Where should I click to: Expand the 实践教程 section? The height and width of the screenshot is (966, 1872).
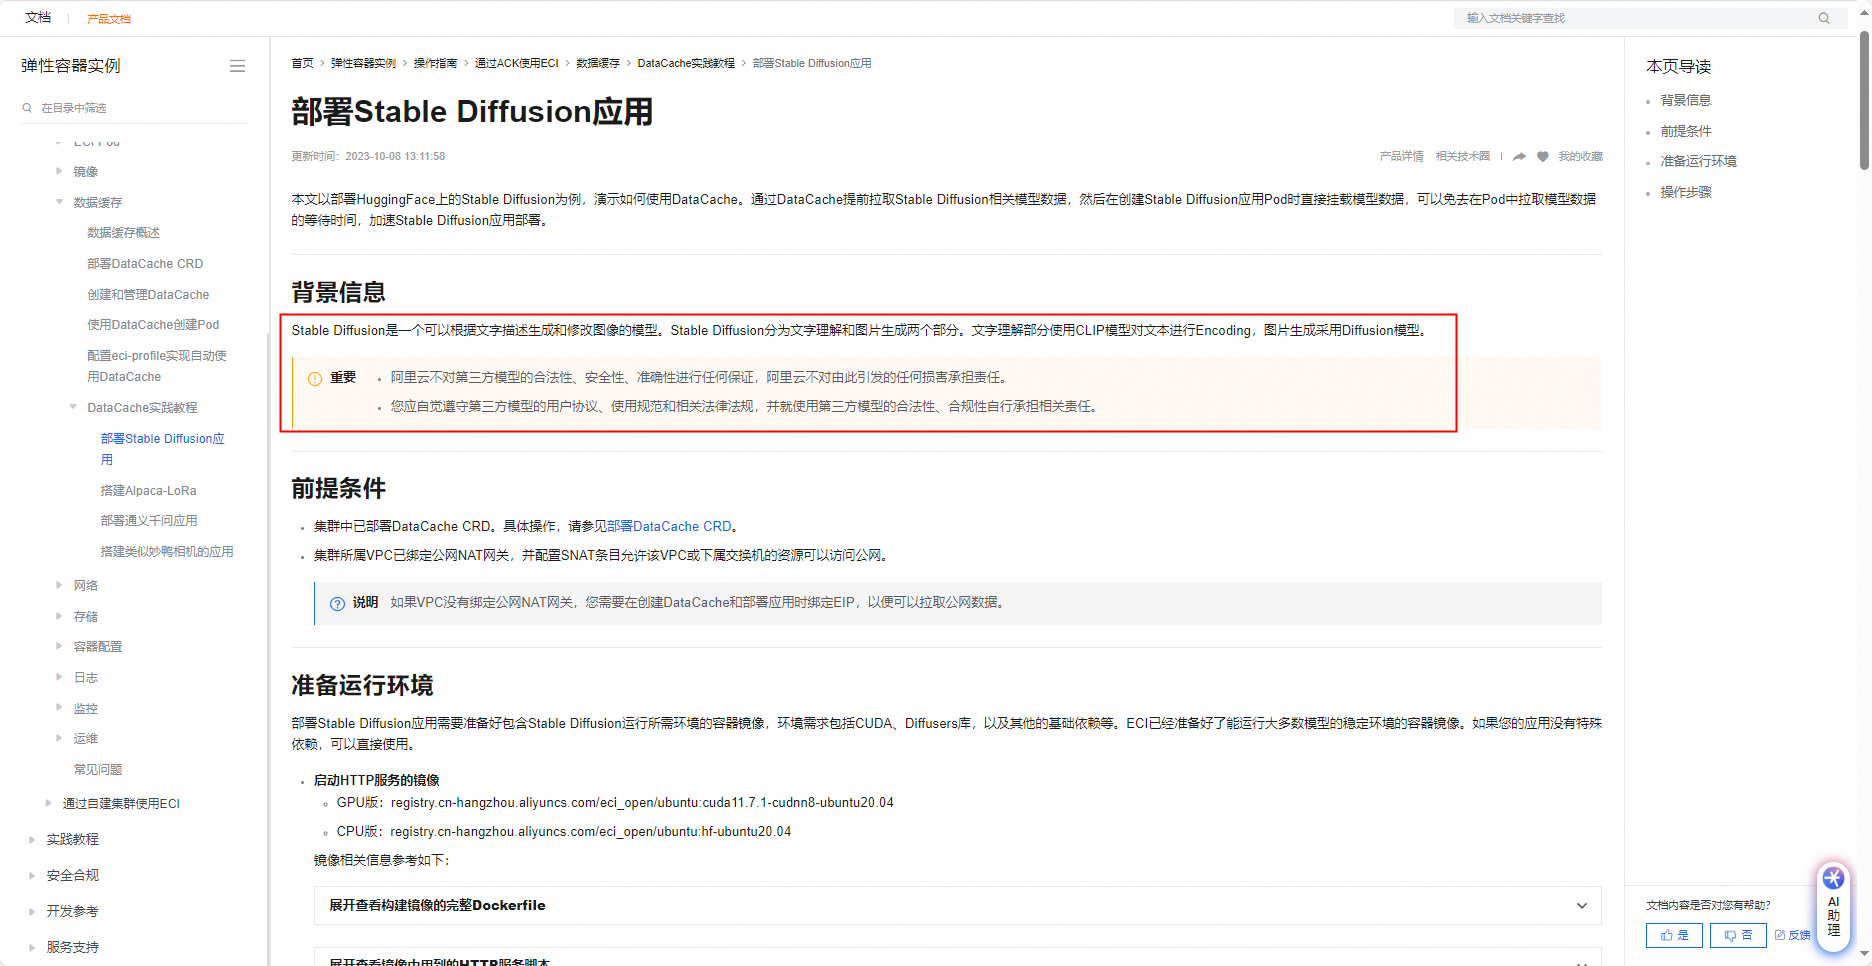32,839
